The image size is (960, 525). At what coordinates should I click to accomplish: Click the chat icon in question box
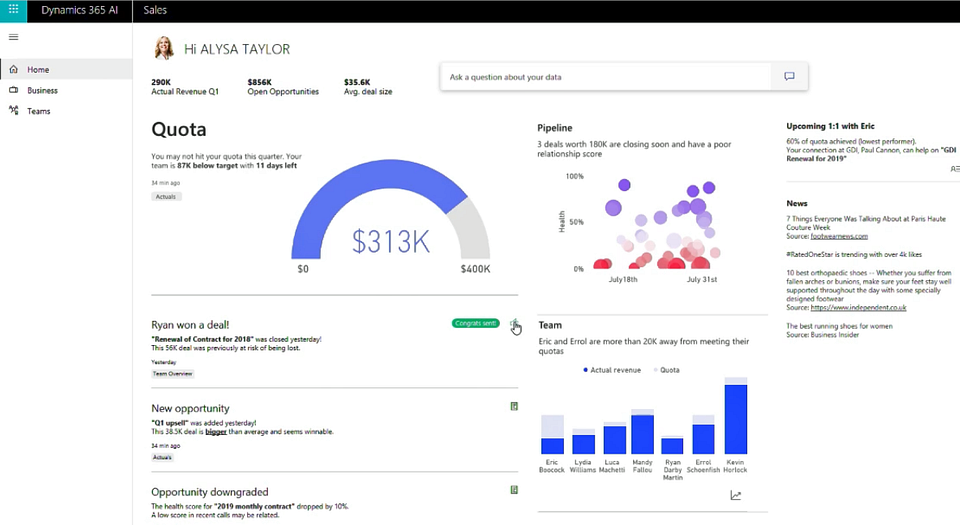pyautogui.click(x=789, y=76)
